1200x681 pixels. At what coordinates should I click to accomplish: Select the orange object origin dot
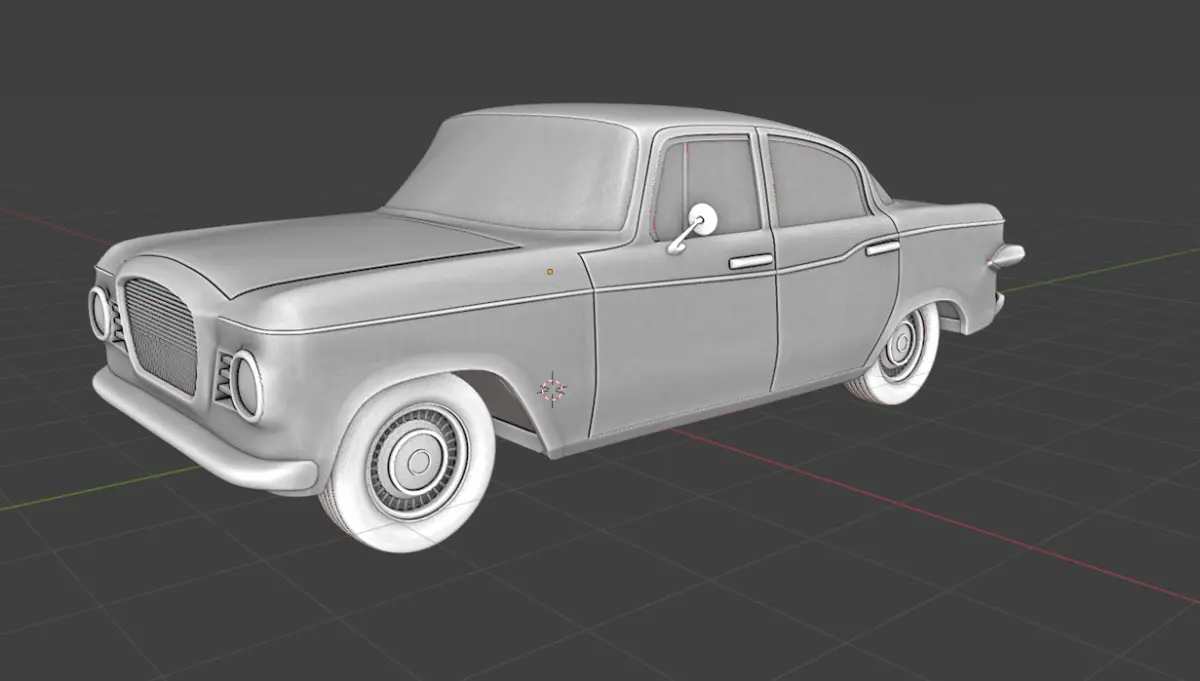pos(550,271)
